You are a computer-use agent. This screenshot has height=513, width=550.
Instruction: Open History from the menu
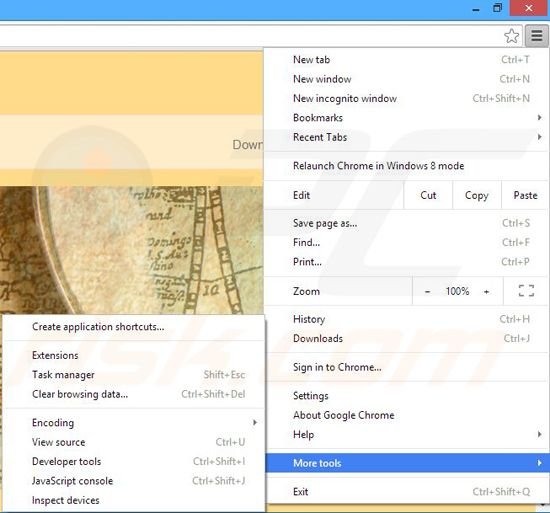pyautogui.click(x=406, y=319)
